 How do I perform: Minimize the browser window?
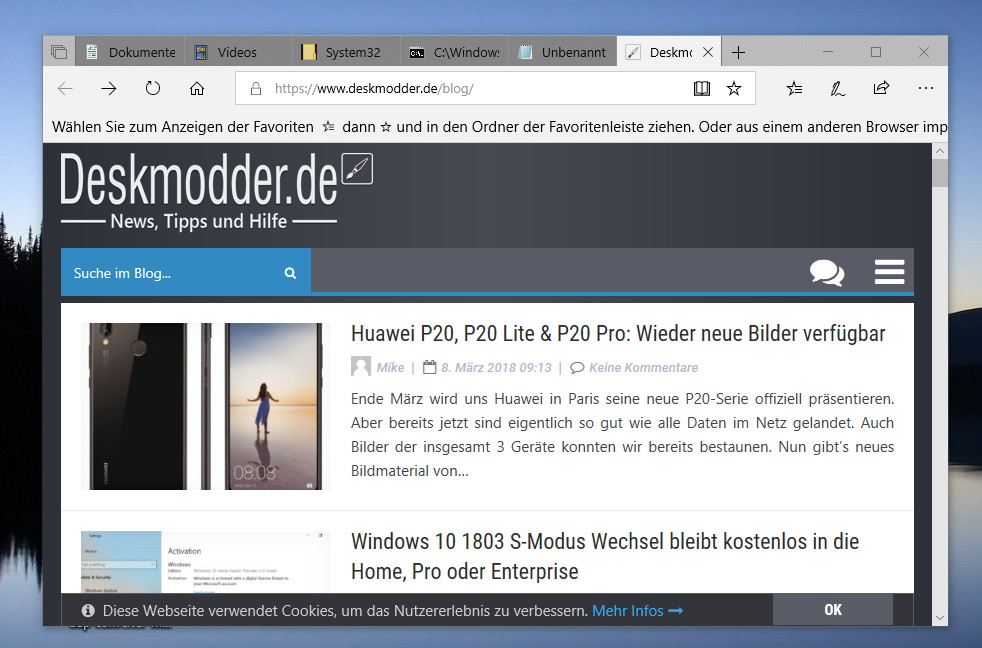828,52
